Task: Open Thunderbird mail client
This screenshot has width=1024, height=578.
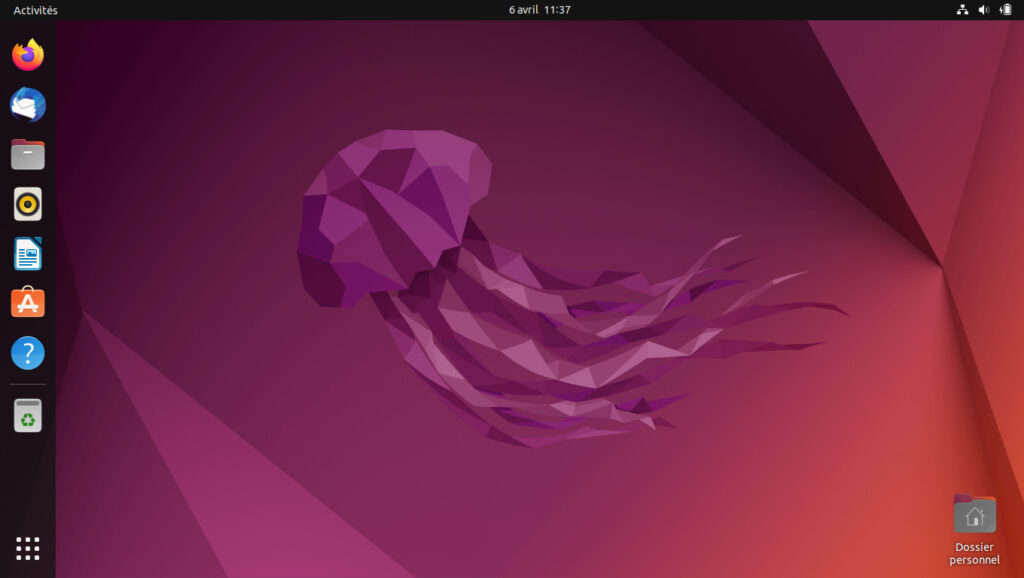Action: [x=27, y=104]
